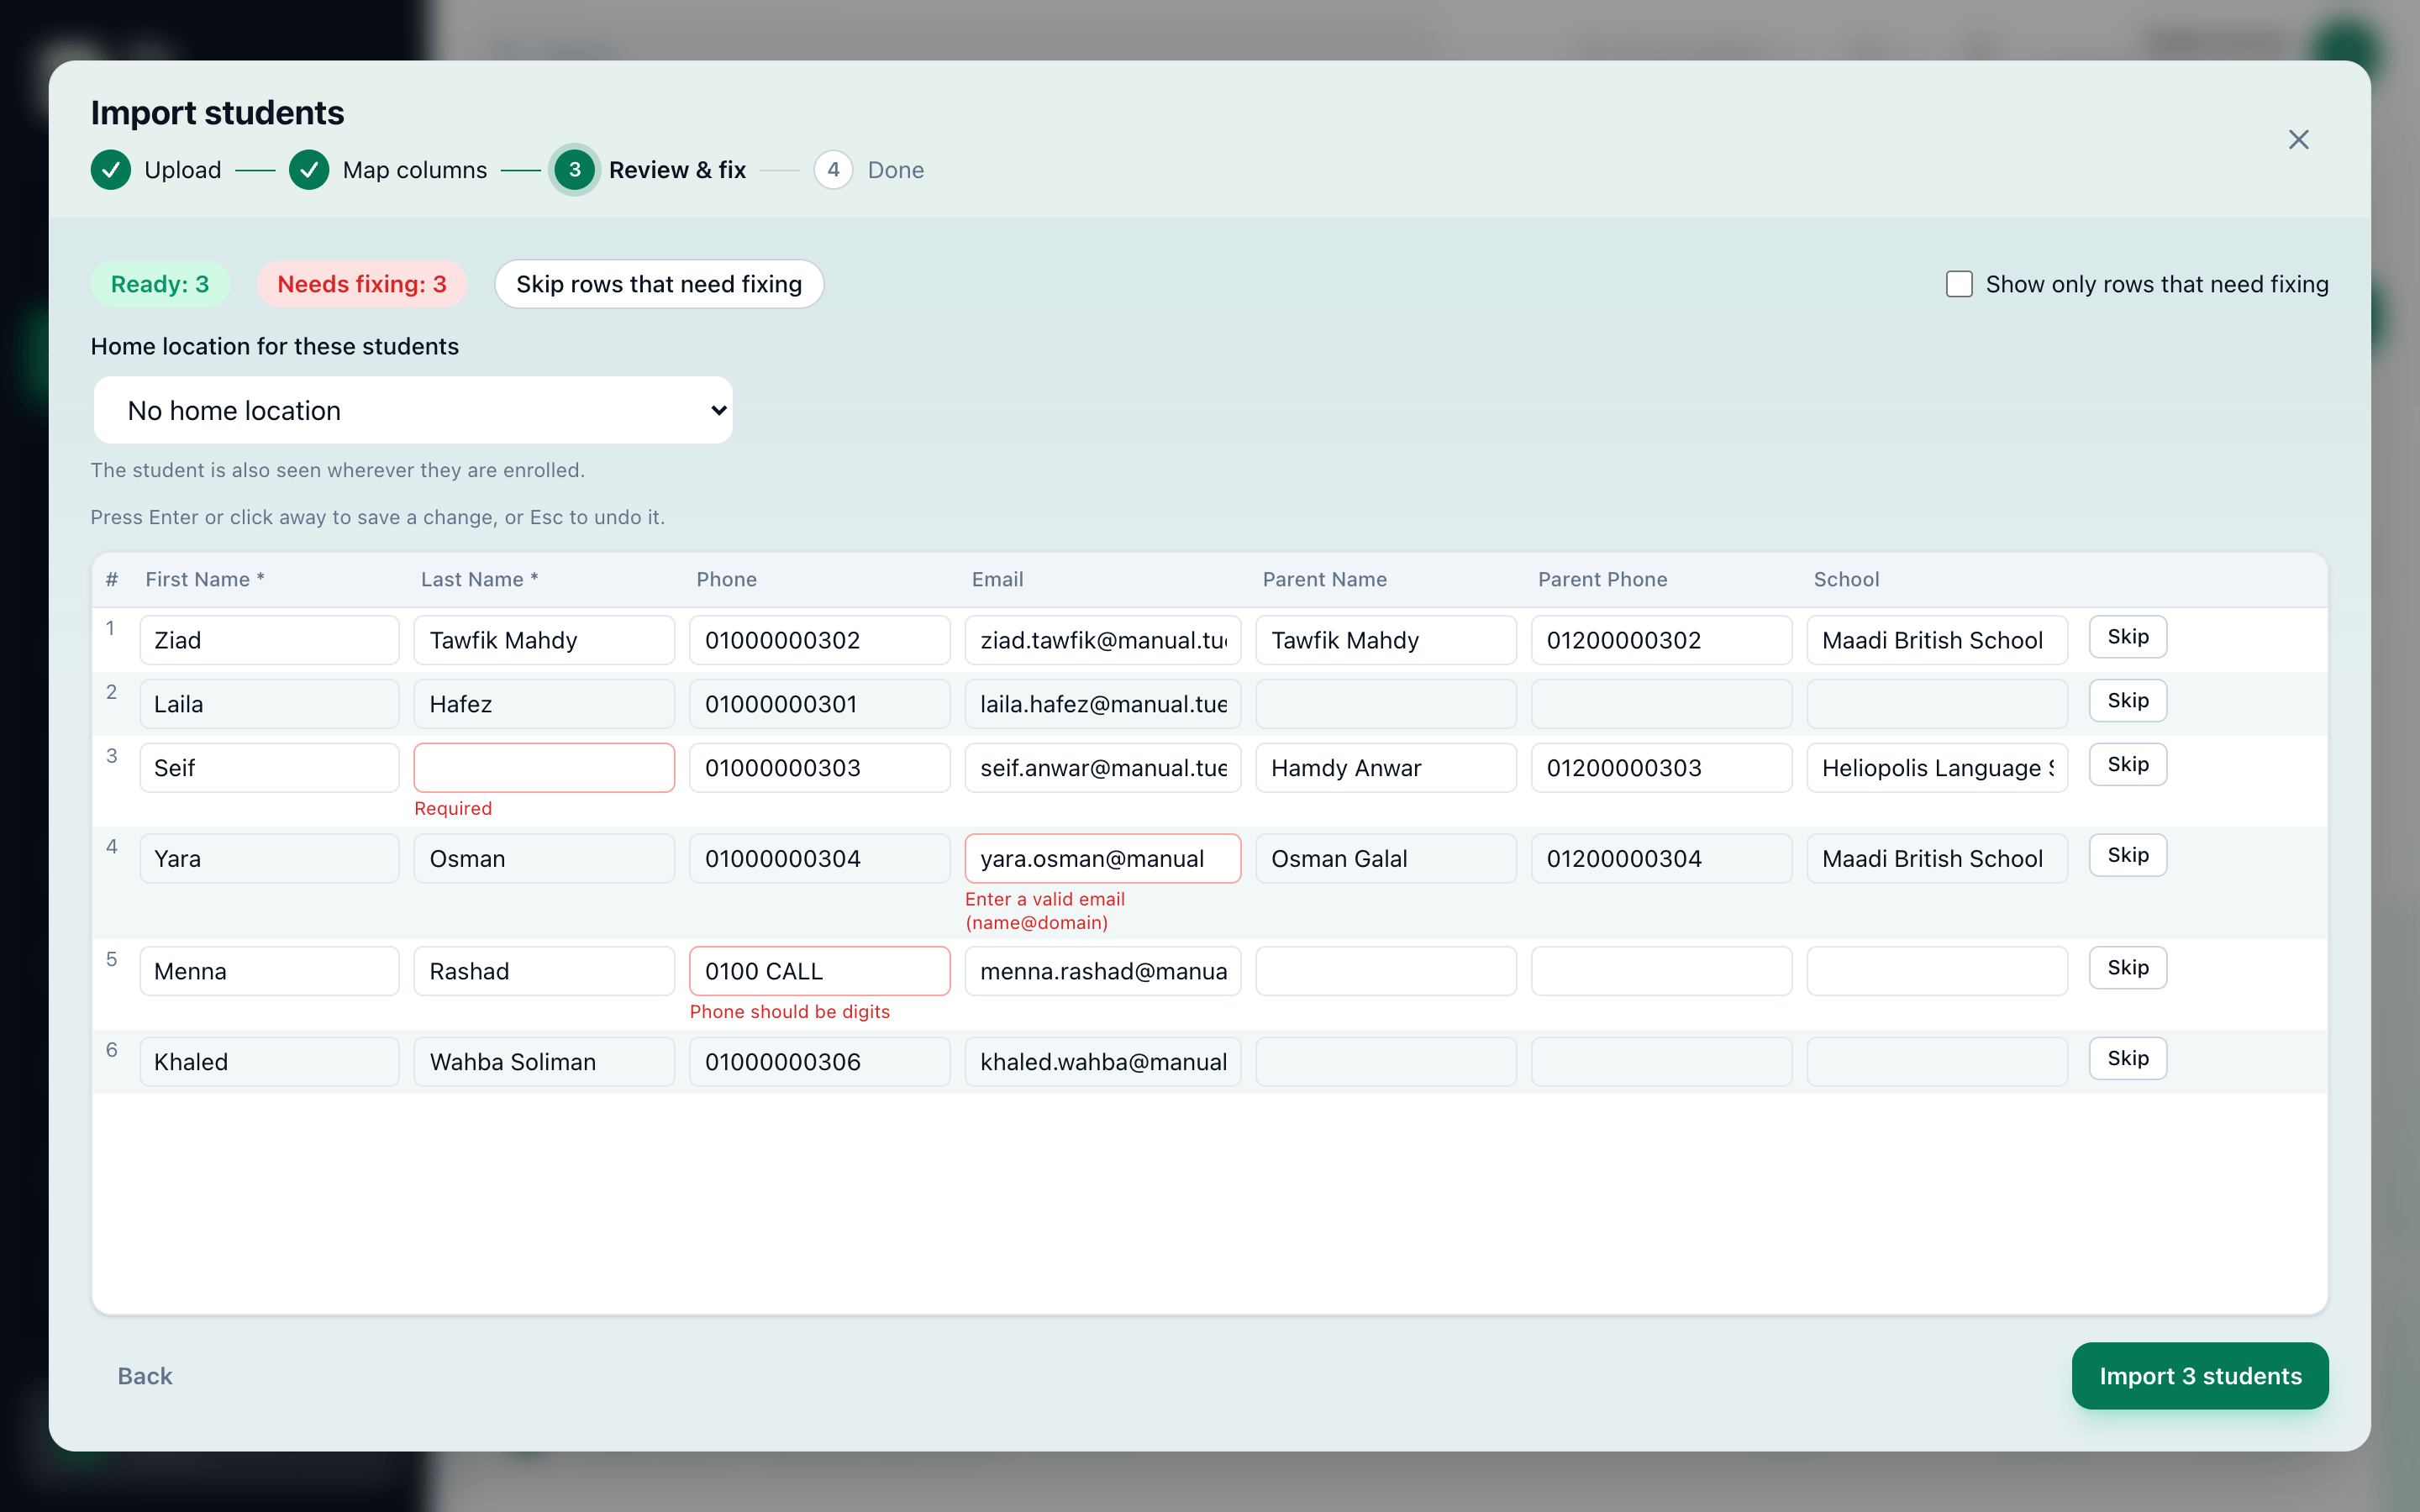Skip row 4 Yara
This screenshot has width=2420, height=1512.
(2128, 856)
